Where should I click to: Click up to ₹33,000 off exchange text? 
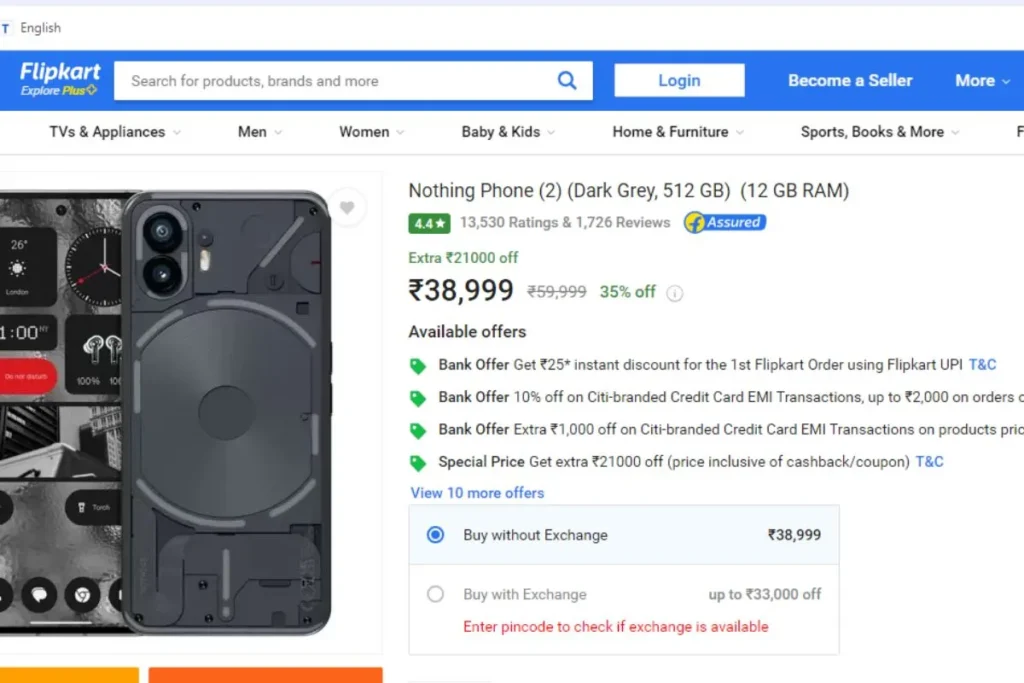tap(765, 594)
